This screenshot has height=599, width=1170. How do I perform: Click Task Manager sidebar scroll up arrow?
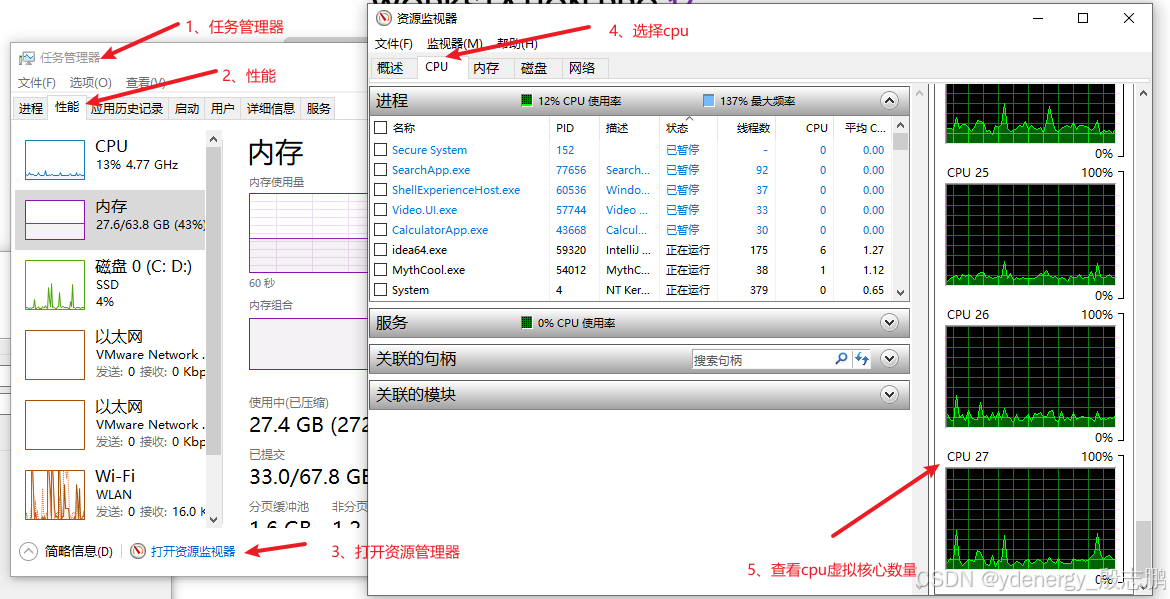pyautogui.click(x=214, y=139)
